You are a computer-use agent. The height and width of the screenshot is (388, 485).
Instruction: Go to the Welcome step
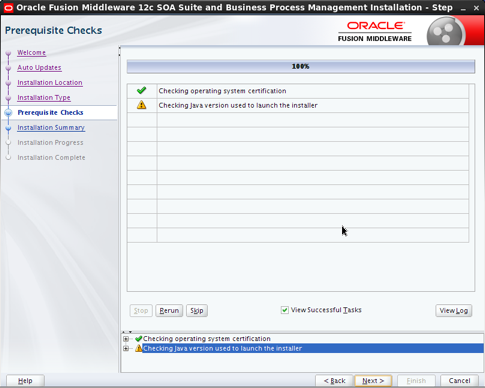pyautogui.click(x=31, y=53)
